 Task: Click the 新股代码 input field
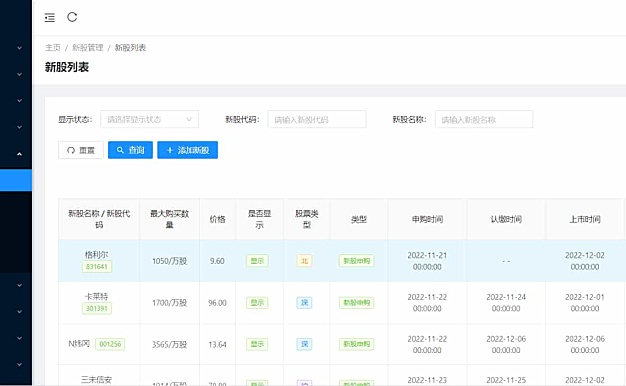(x=317, y=119)
